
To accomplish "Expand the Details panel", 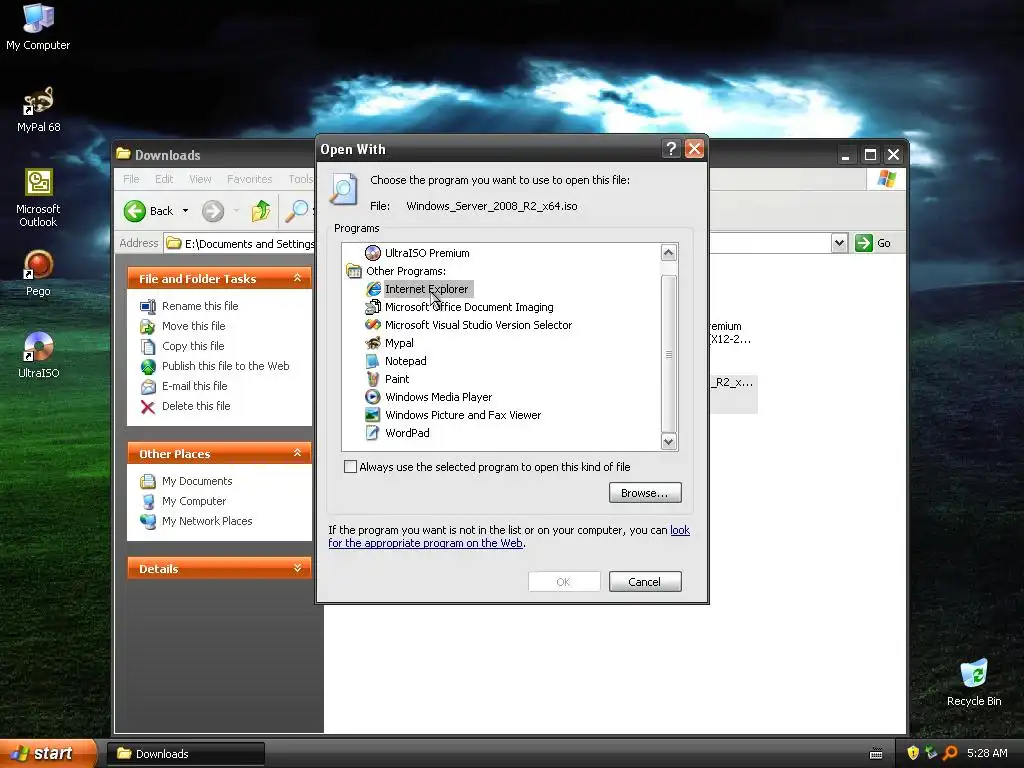I will point(297,568).
